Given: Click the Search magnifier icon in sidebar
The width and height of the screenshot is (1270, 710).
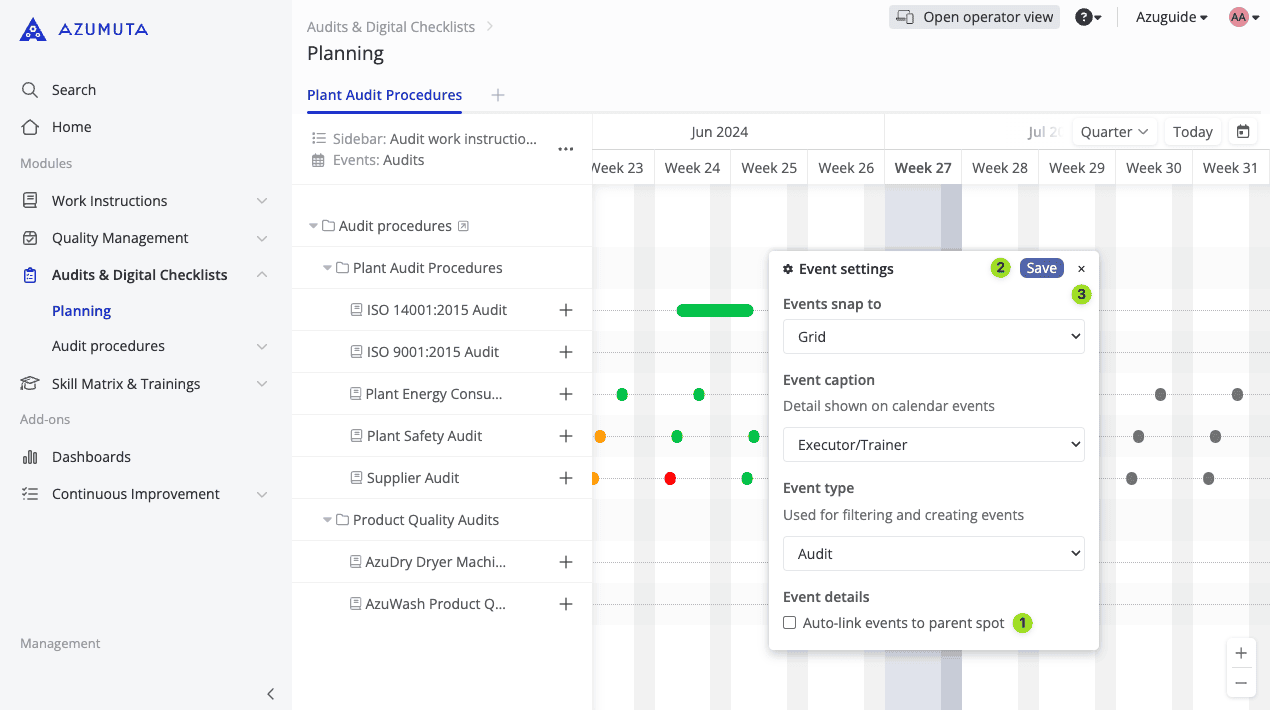Looking at the screenshot, I should 30,90.
